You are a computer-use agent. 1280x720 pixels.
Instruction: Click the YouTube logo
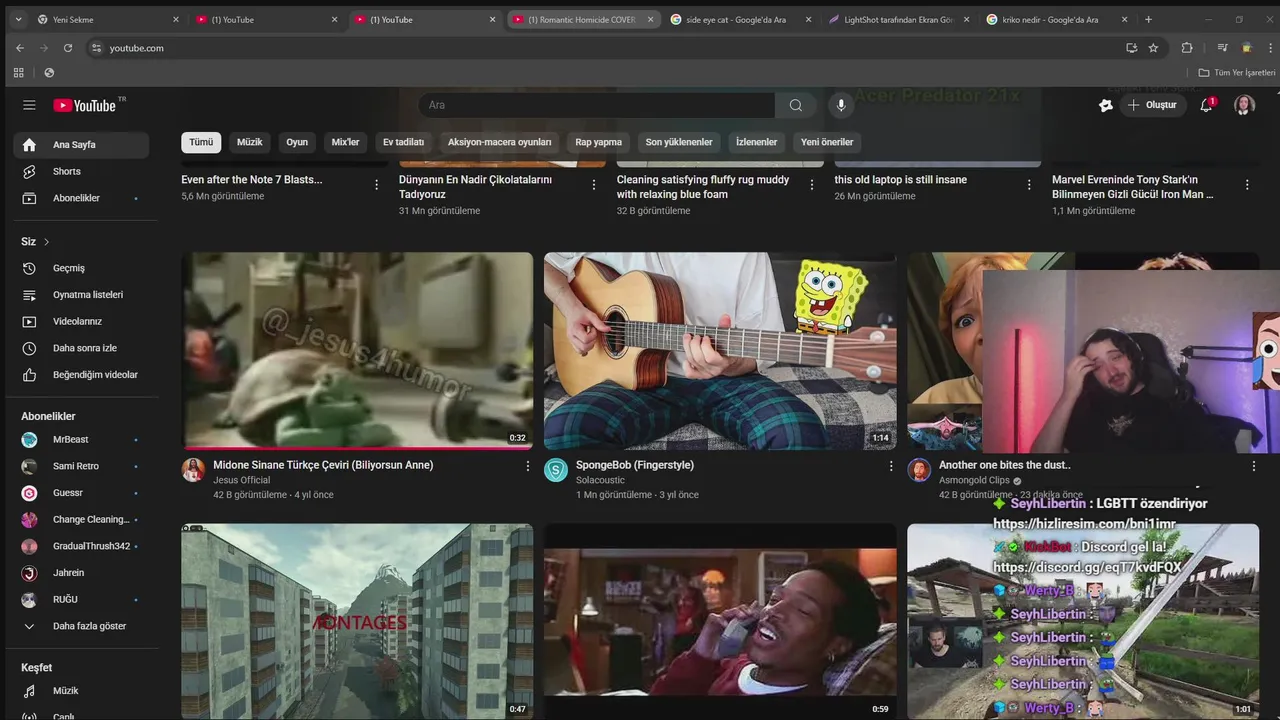click(x=85, y=105)
